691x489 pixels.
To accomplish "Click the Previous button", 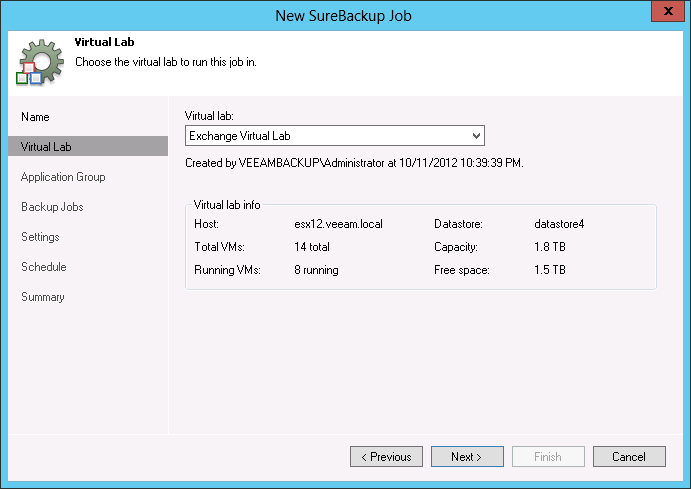I will pos(386,456).
